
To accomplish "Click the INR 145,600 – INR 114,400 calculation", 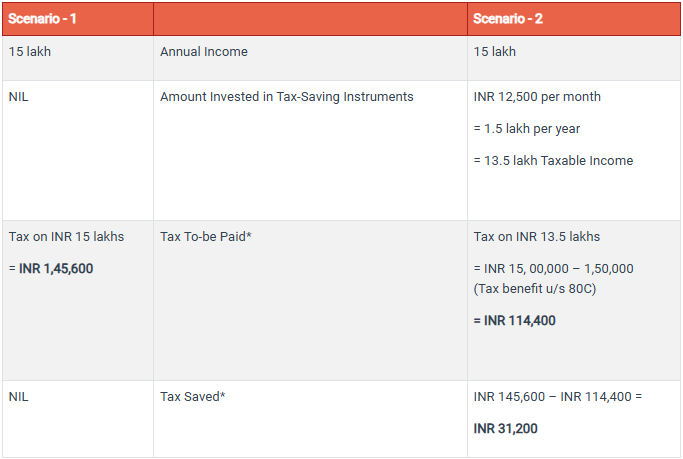I will click(558, 397).
